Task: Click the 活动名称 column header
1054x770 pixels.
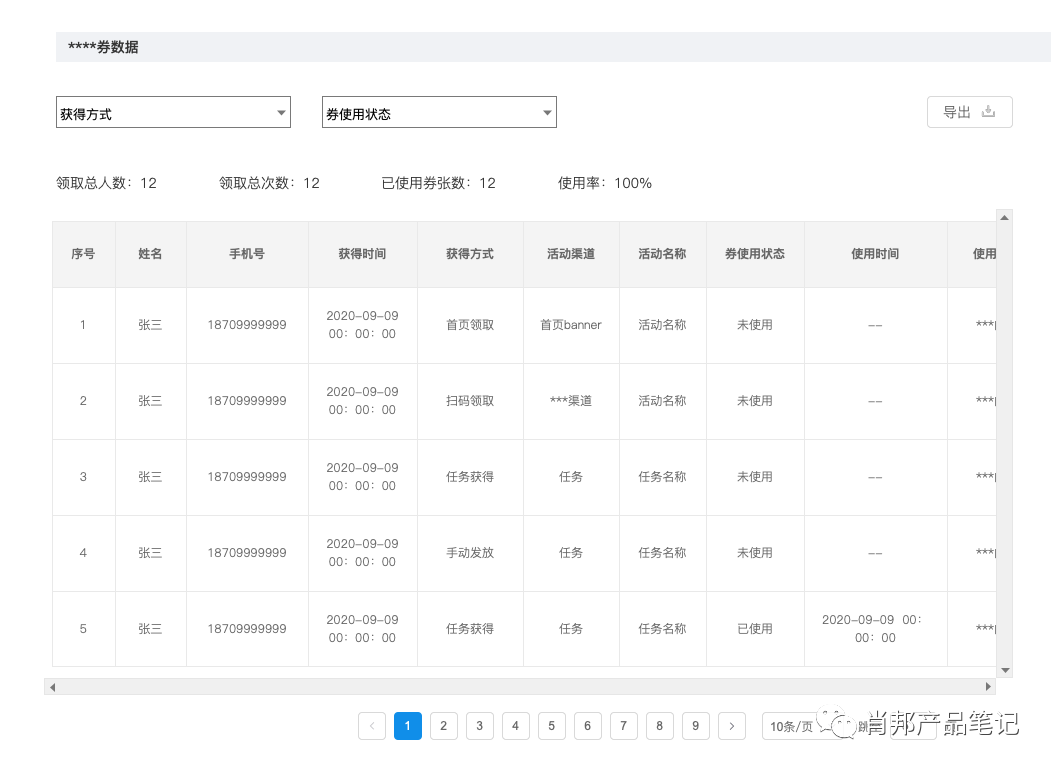Action: (662, 254)
